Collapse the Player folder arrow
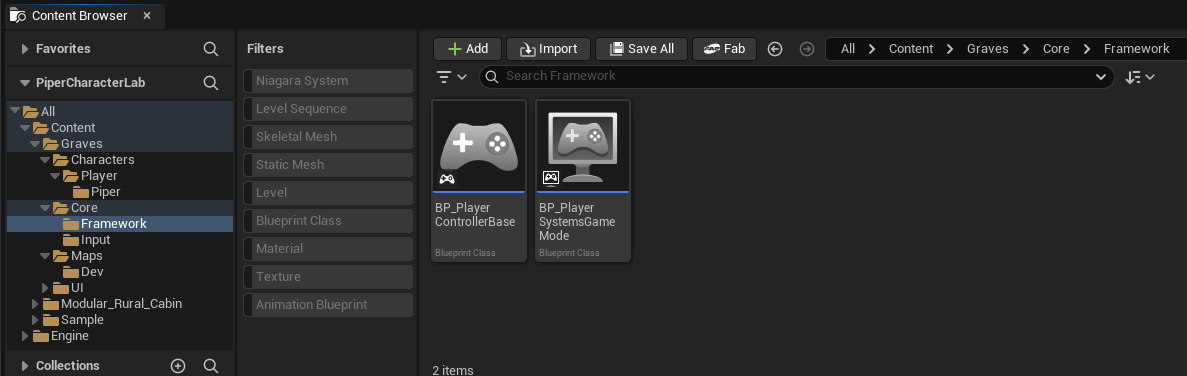 point(55,176)
